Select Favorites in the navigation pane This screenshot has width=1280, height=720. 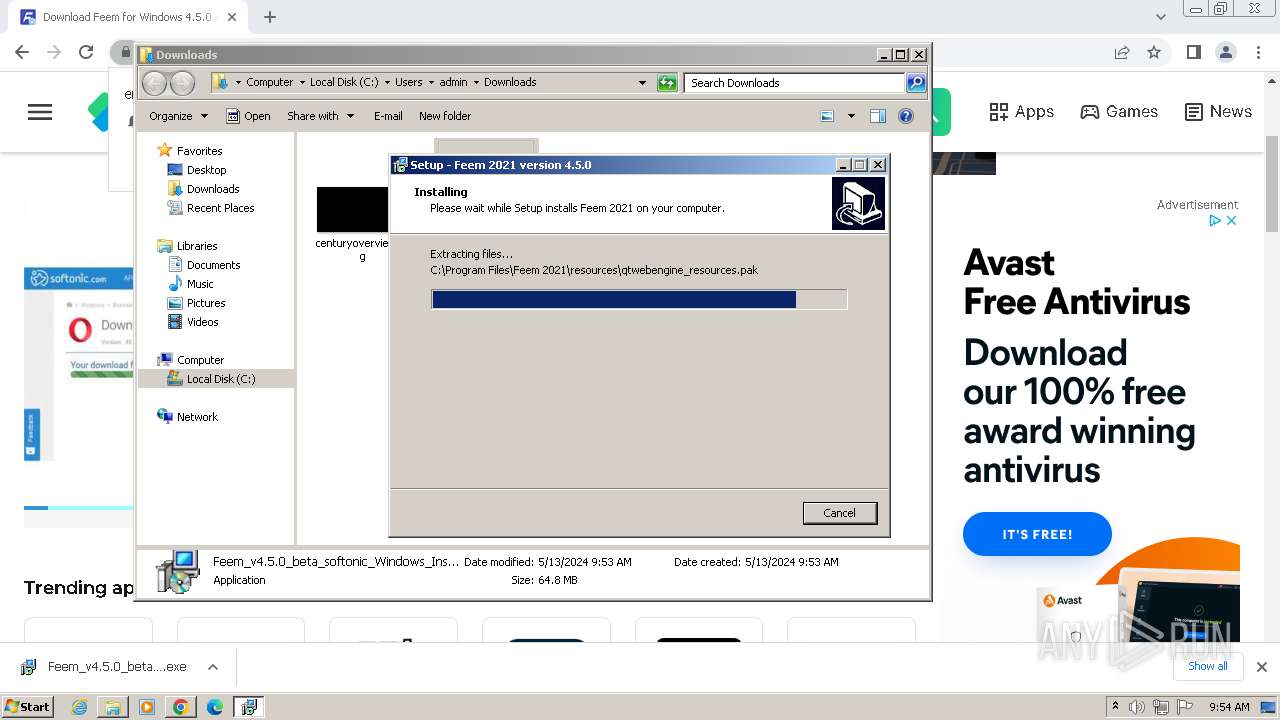pyautogui.click(x=199, y=151)
